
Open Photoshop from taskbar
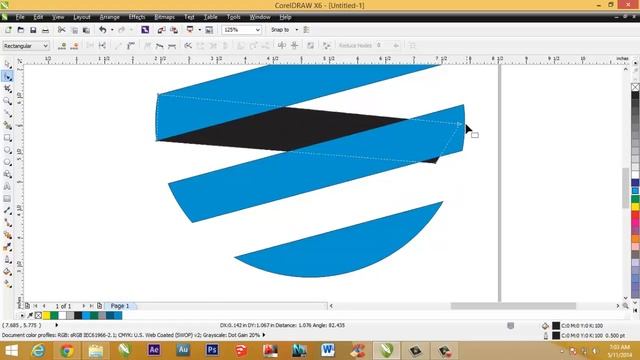(x=212, y=350)
